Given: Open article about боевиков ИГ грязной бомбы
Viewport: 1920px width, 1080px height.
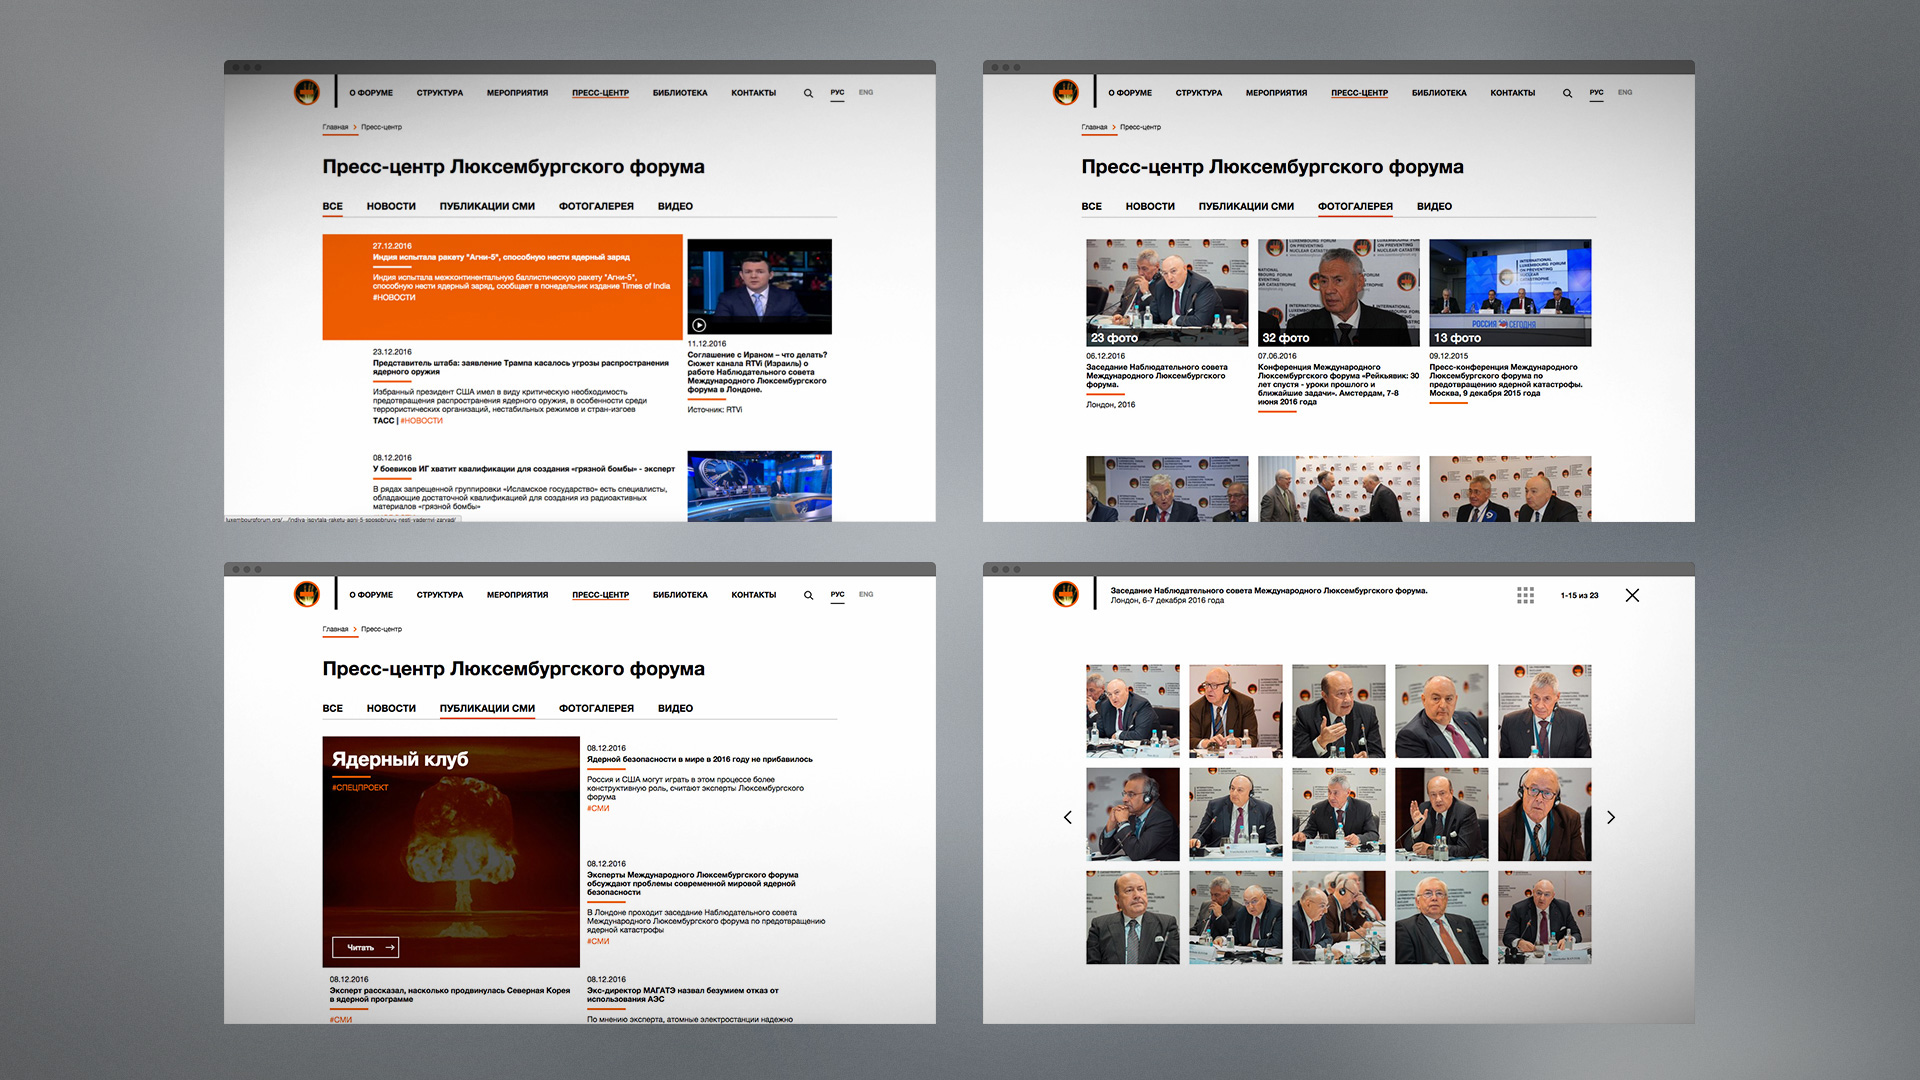Looking at the screenshot, I should pyautogui.click(x=523, y=469).
